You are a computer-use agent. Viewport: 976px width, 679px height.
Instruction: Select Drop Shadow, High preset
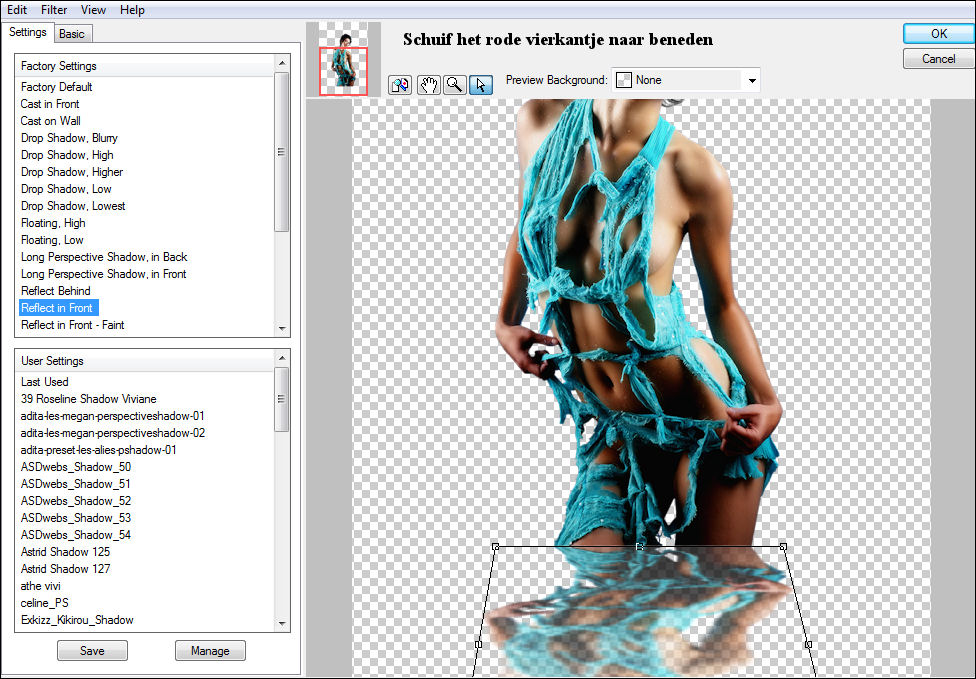[x=67, y=155]
